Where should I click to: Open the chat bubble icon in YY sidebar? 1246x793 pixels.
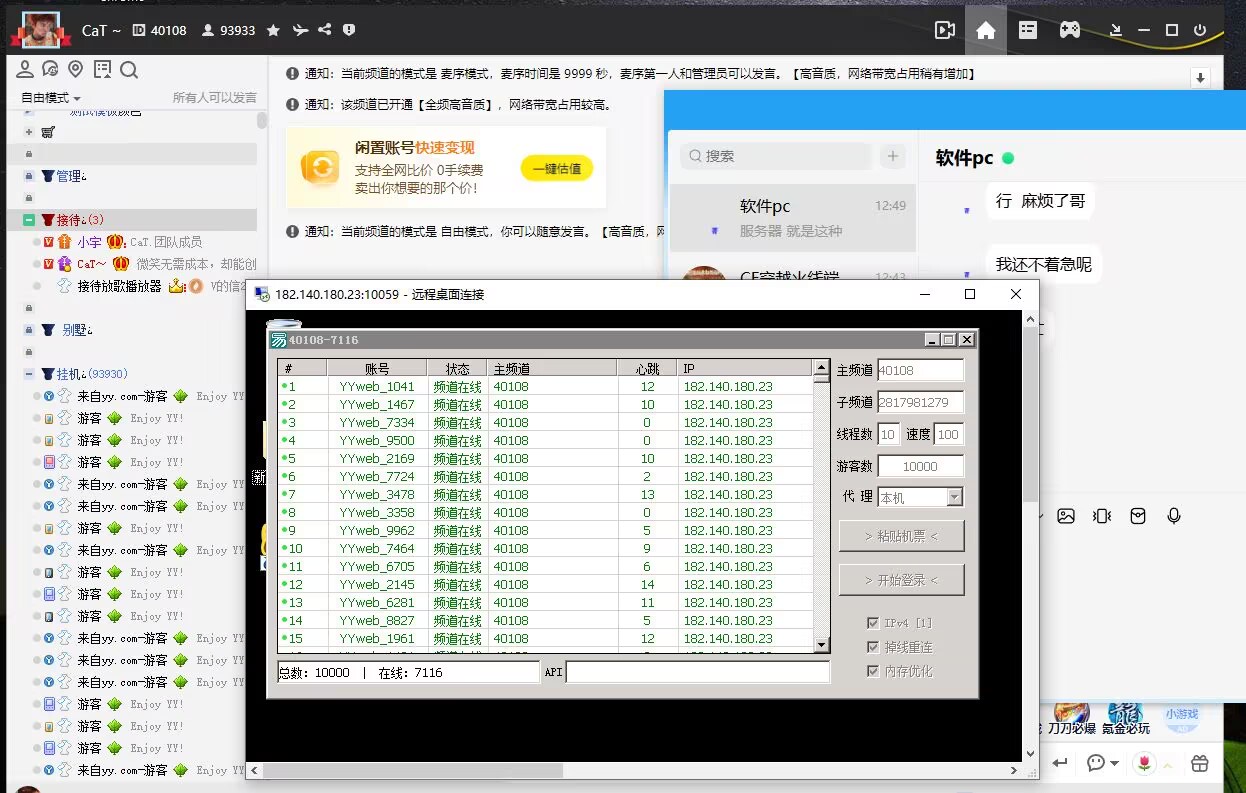click(50, 69)
